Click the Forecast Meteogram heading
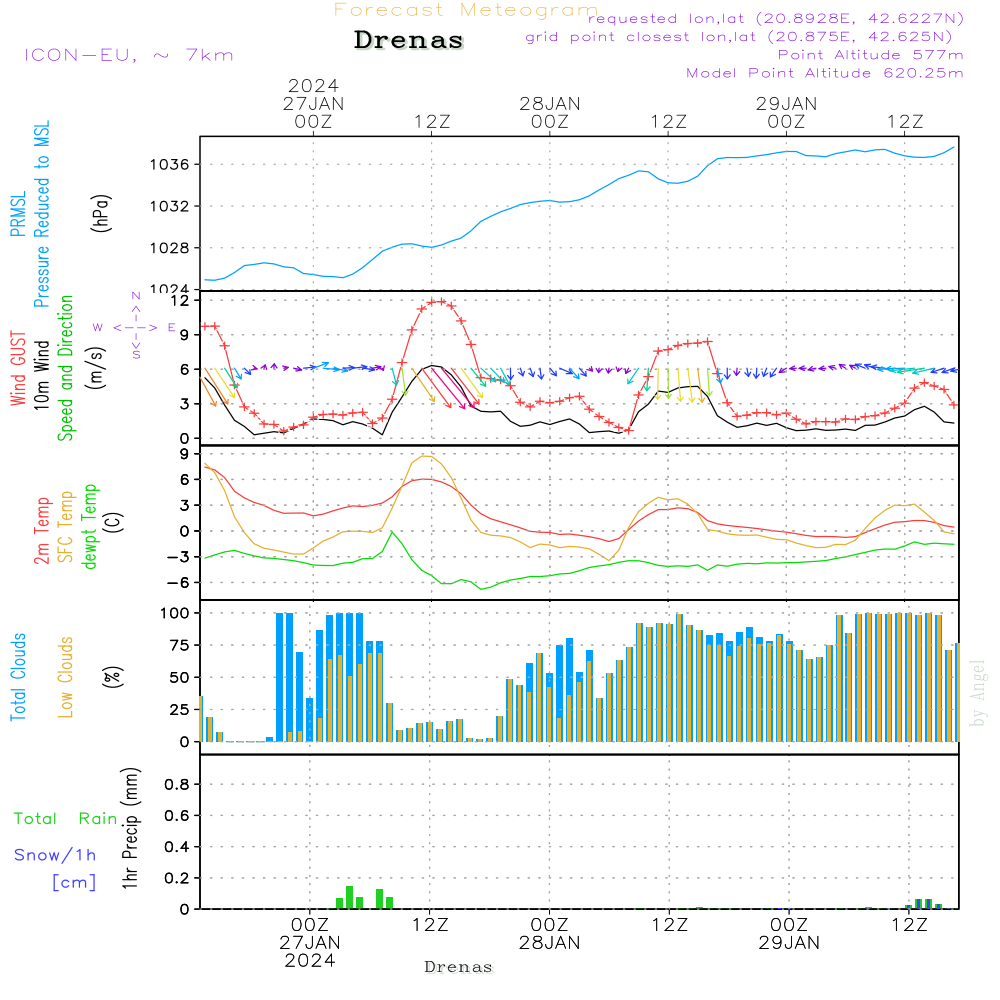Image resolution: width=1000 pixels, height=1000 pixels. click(x=466, y=10)
